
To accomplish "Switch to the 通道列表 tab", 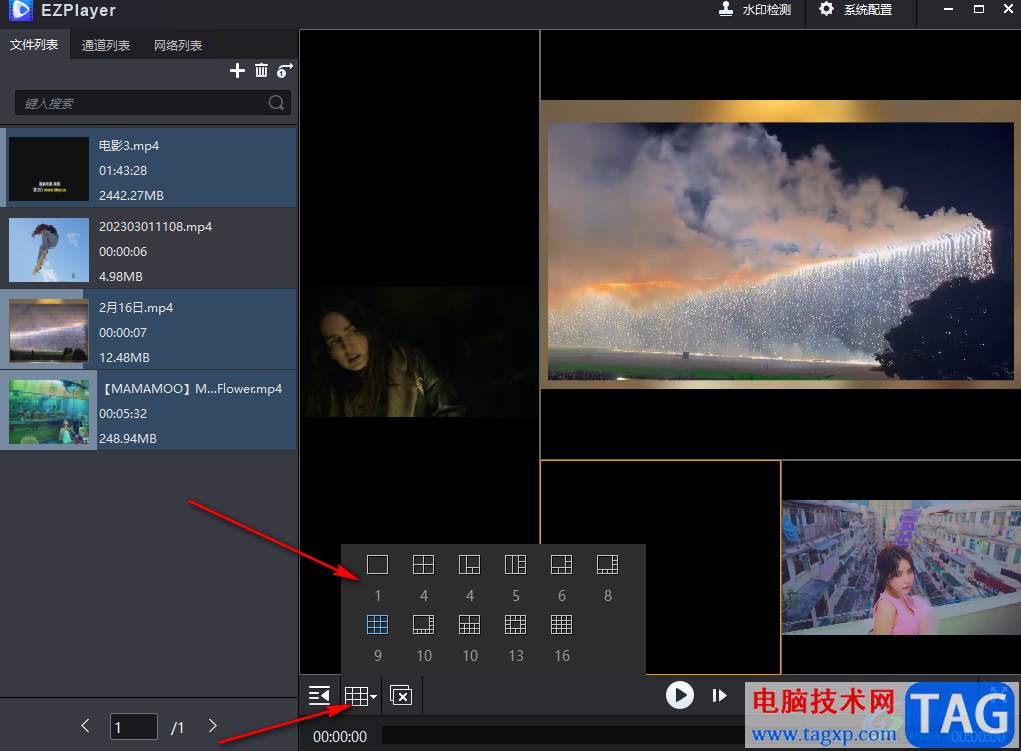I will (106, 46).
